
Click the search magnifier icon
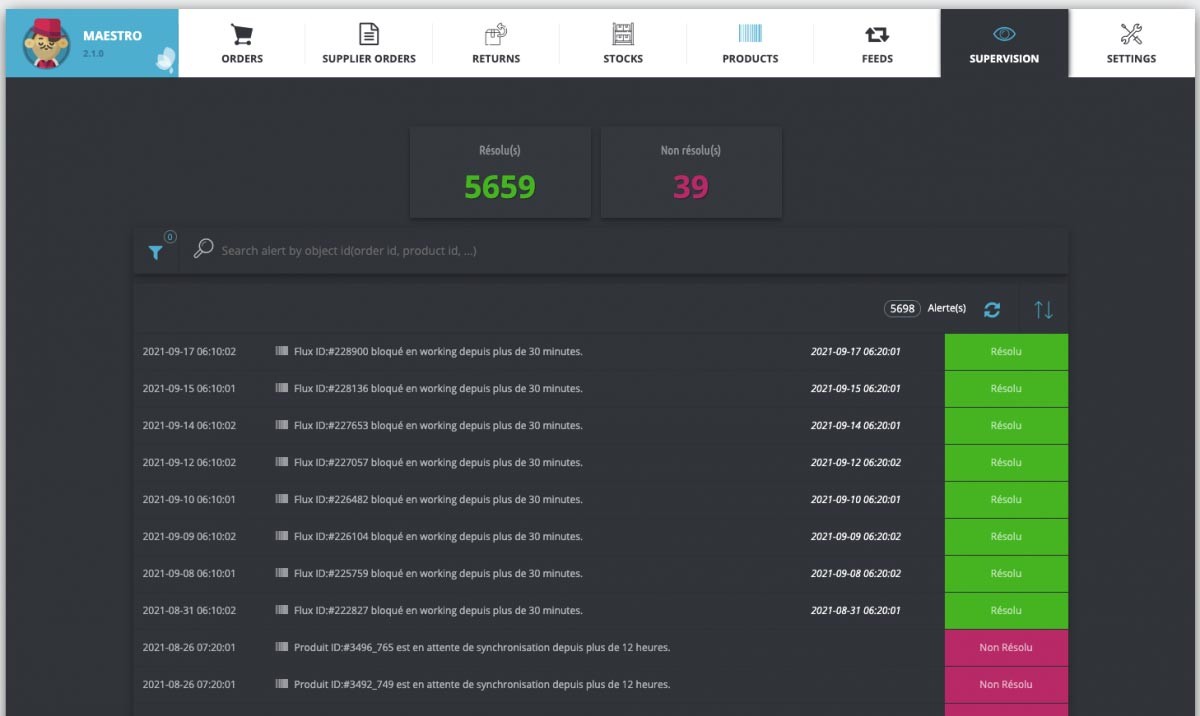[x=203, y=249]
